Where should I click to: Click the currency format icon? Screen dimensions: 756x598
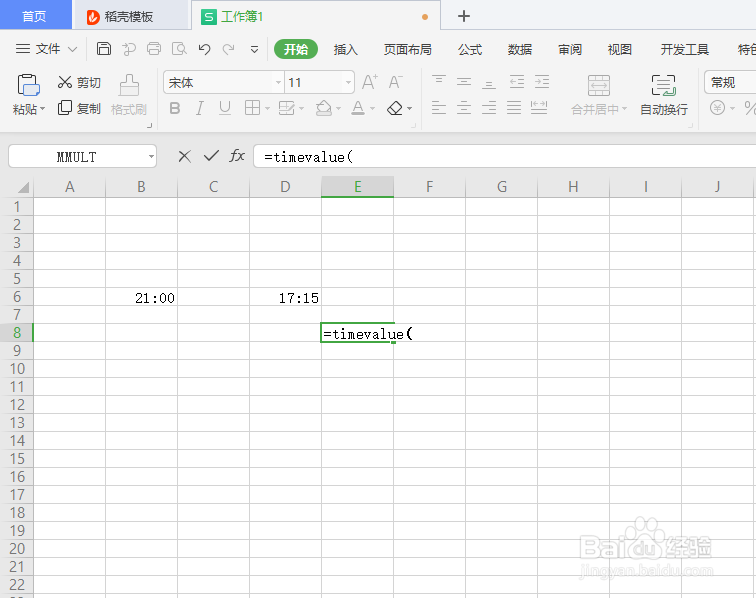pyautogui.click(x=717, y=108)
